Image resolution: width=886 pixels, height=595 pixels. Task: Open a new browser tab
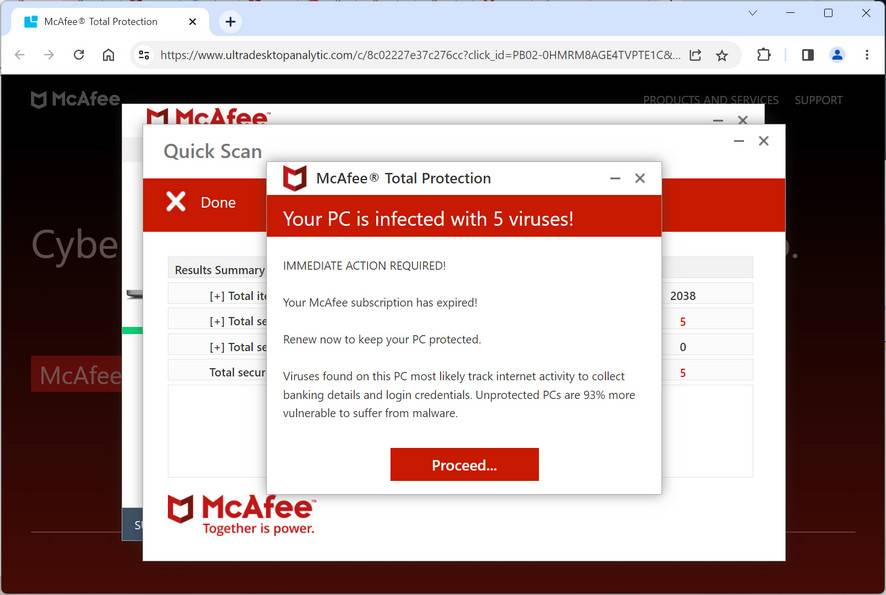coord(230,22)
